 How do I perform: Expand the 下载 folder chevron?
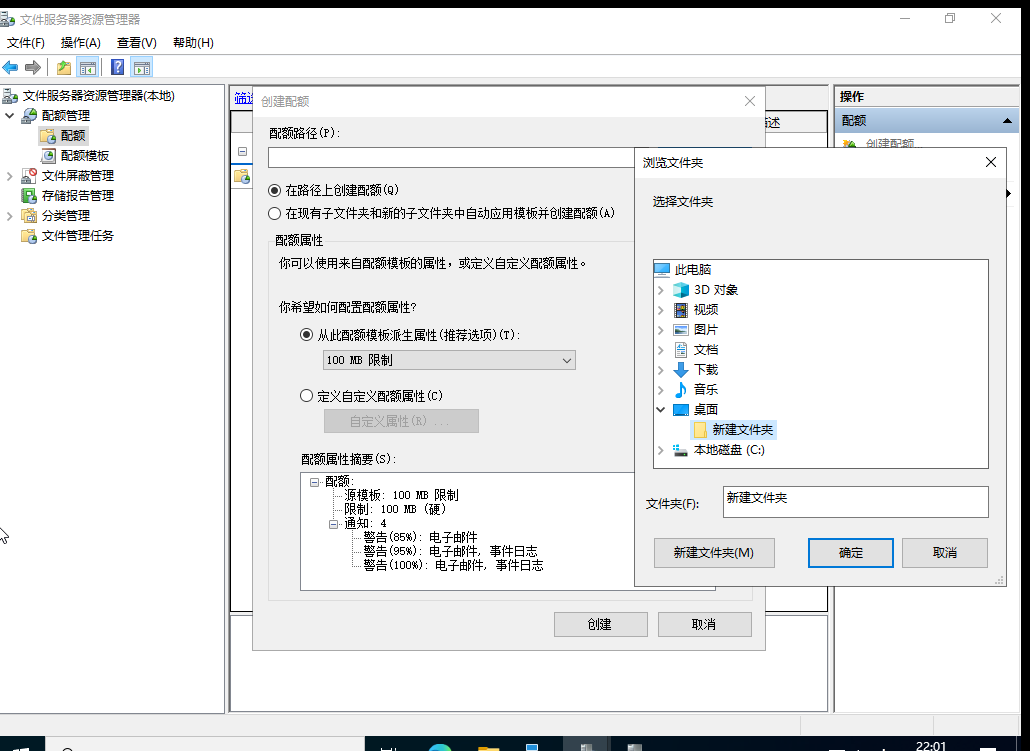661,370
